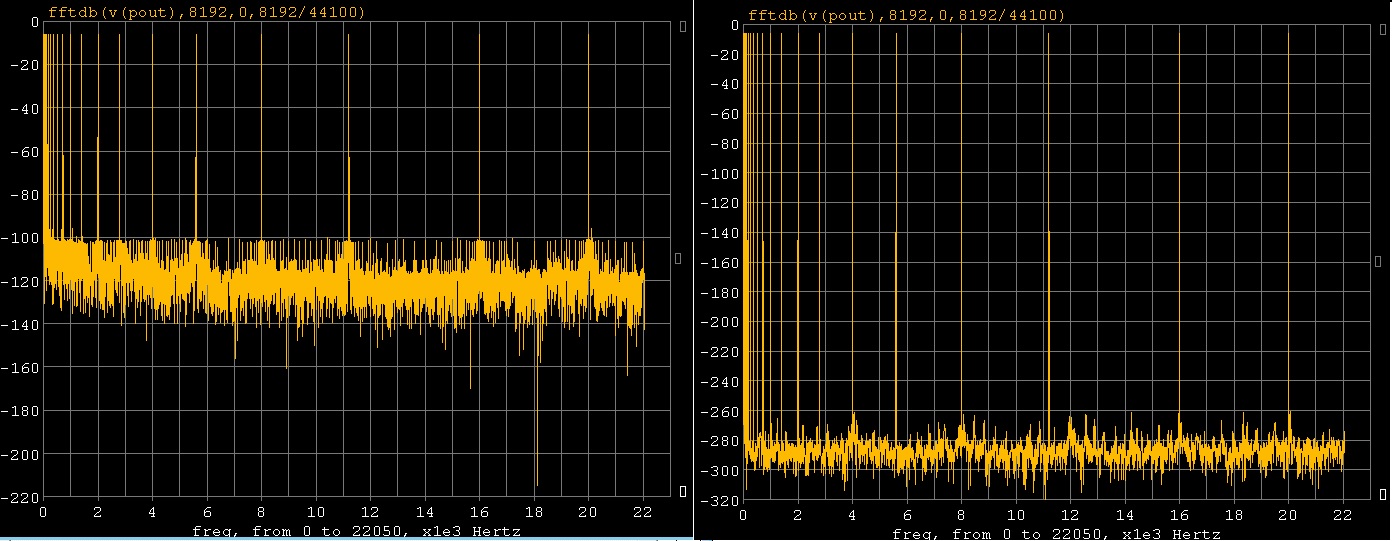Click the -220 label on left plot

(21, 497)
